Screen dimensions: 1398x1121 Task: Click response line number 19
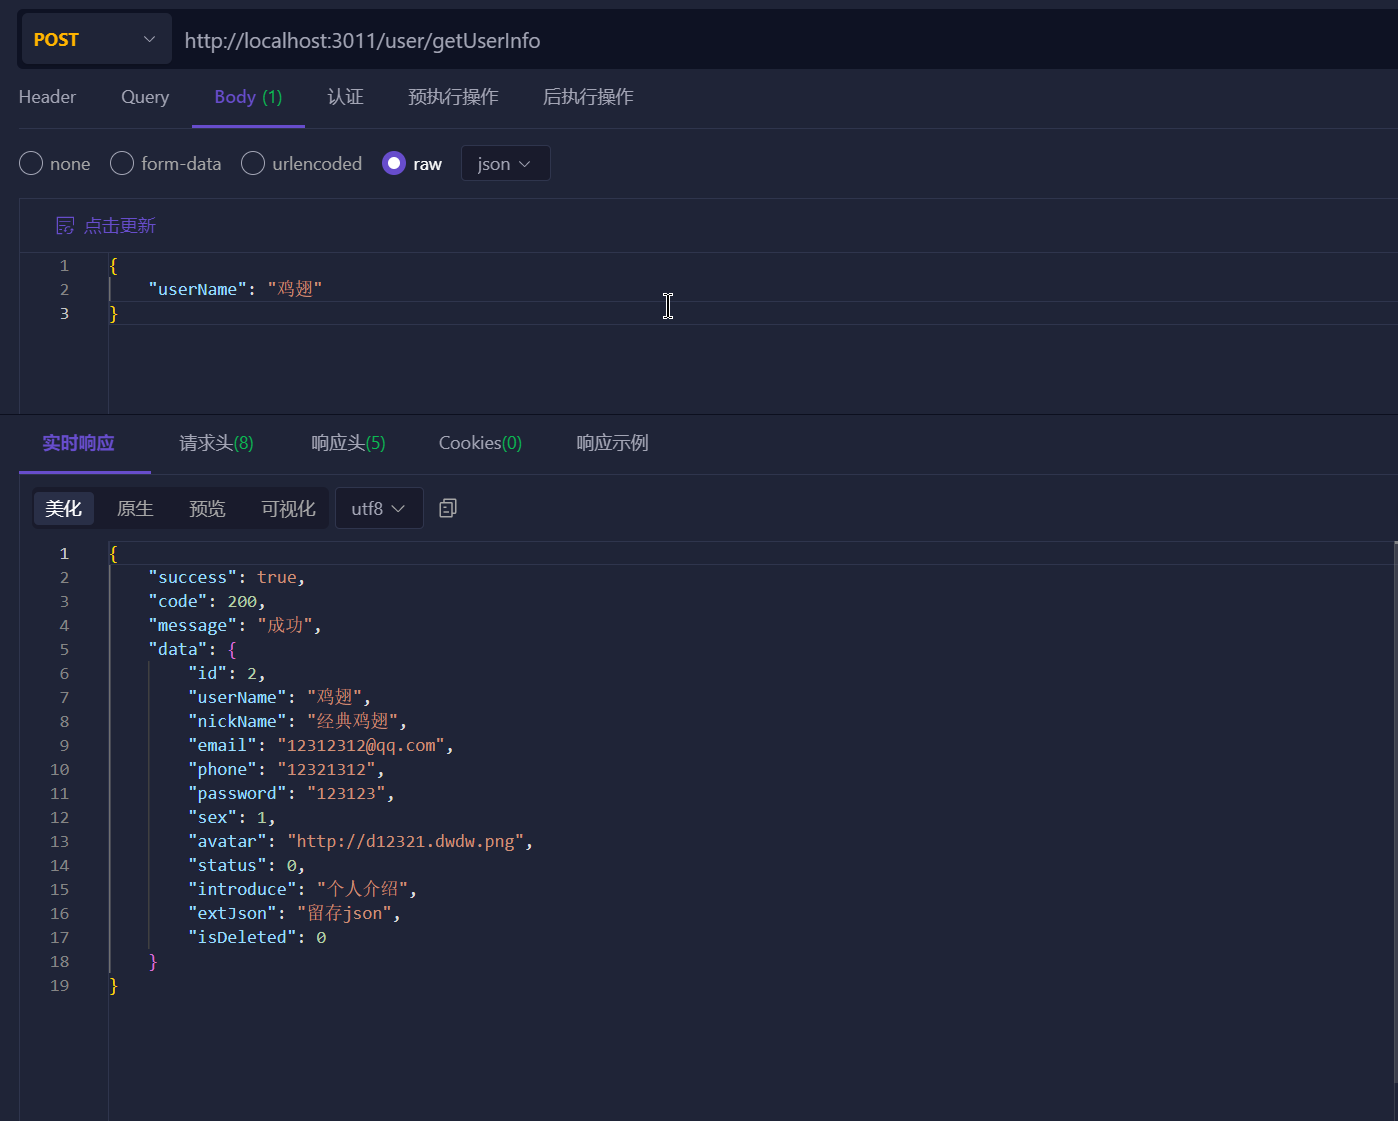(60, 985)
